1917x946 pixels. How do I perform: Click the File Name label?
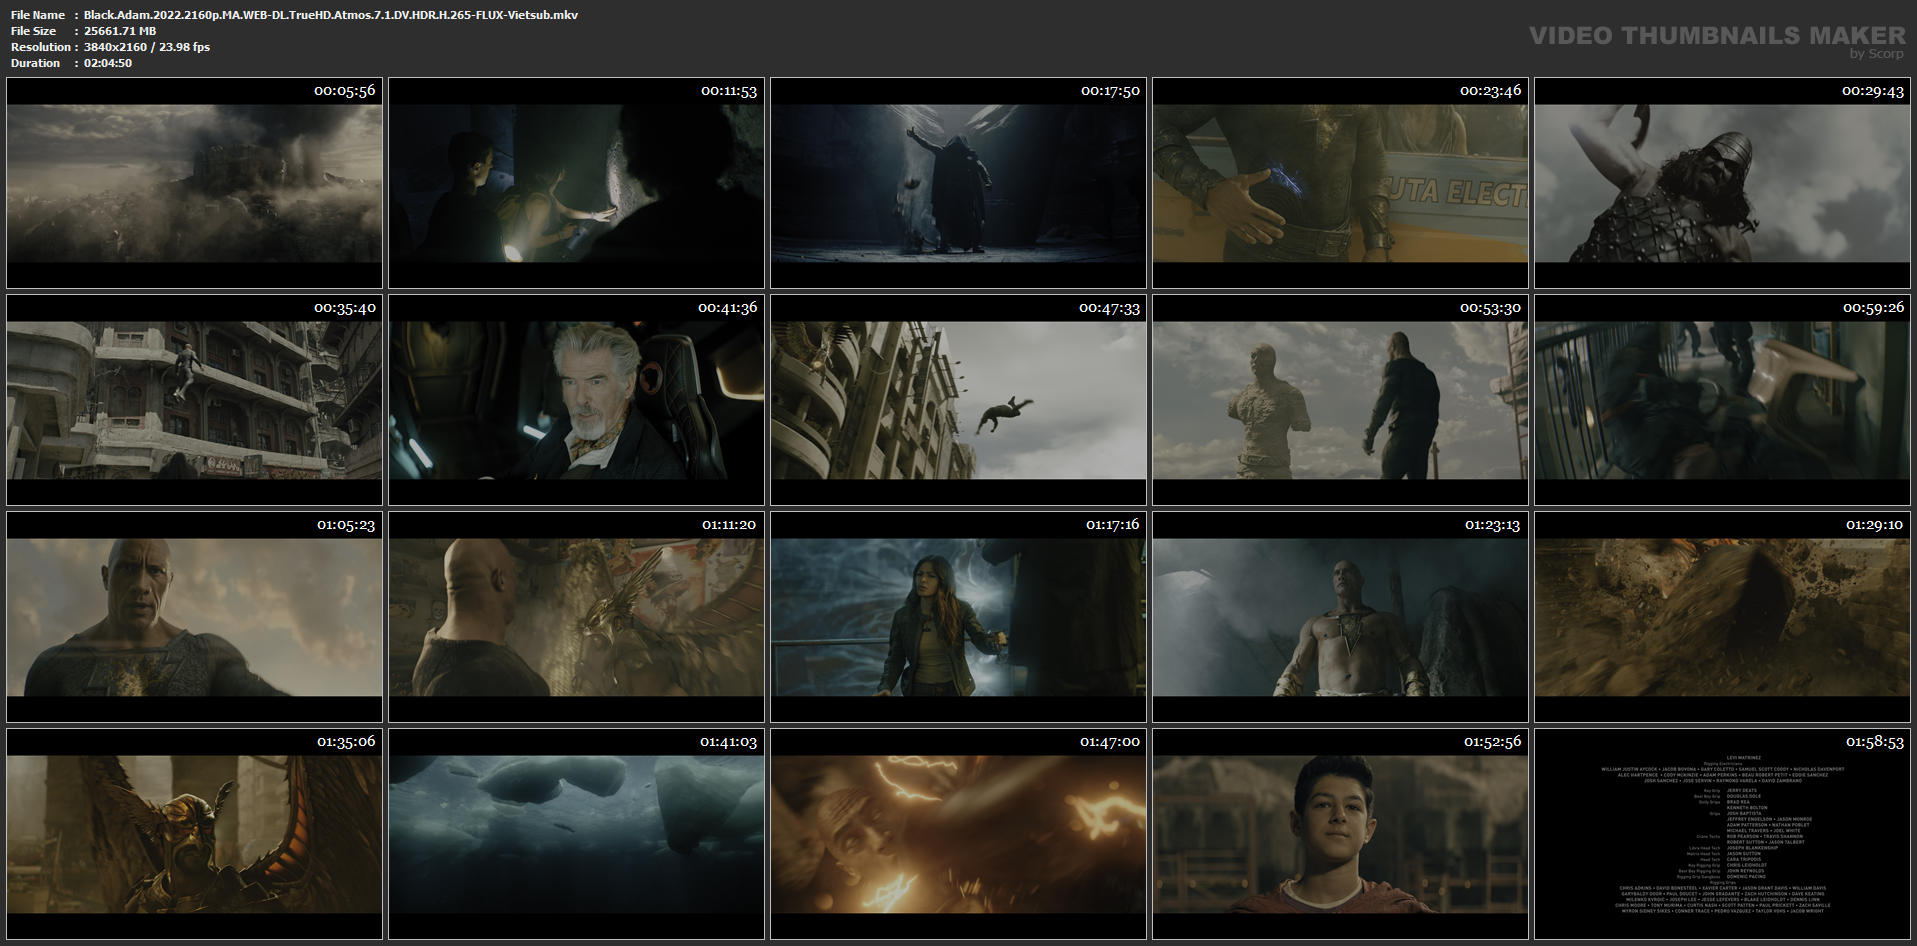point(38,15)
